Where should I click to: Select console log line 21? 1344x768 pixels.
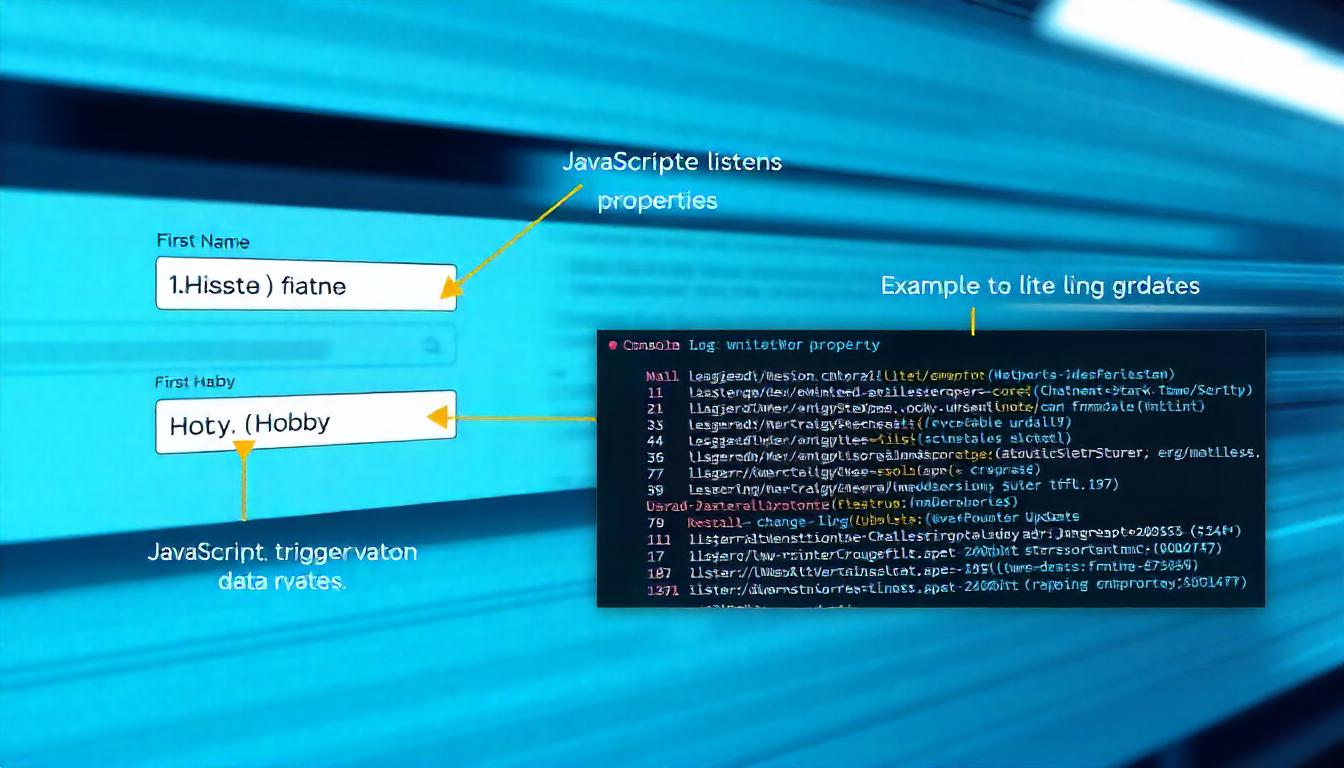pyautogui.click(x=925, y=407)
